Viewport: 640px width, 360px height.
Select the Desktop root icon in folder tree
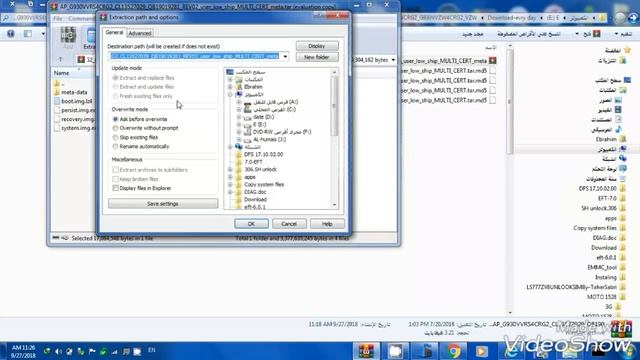click(x=230, y=72)
